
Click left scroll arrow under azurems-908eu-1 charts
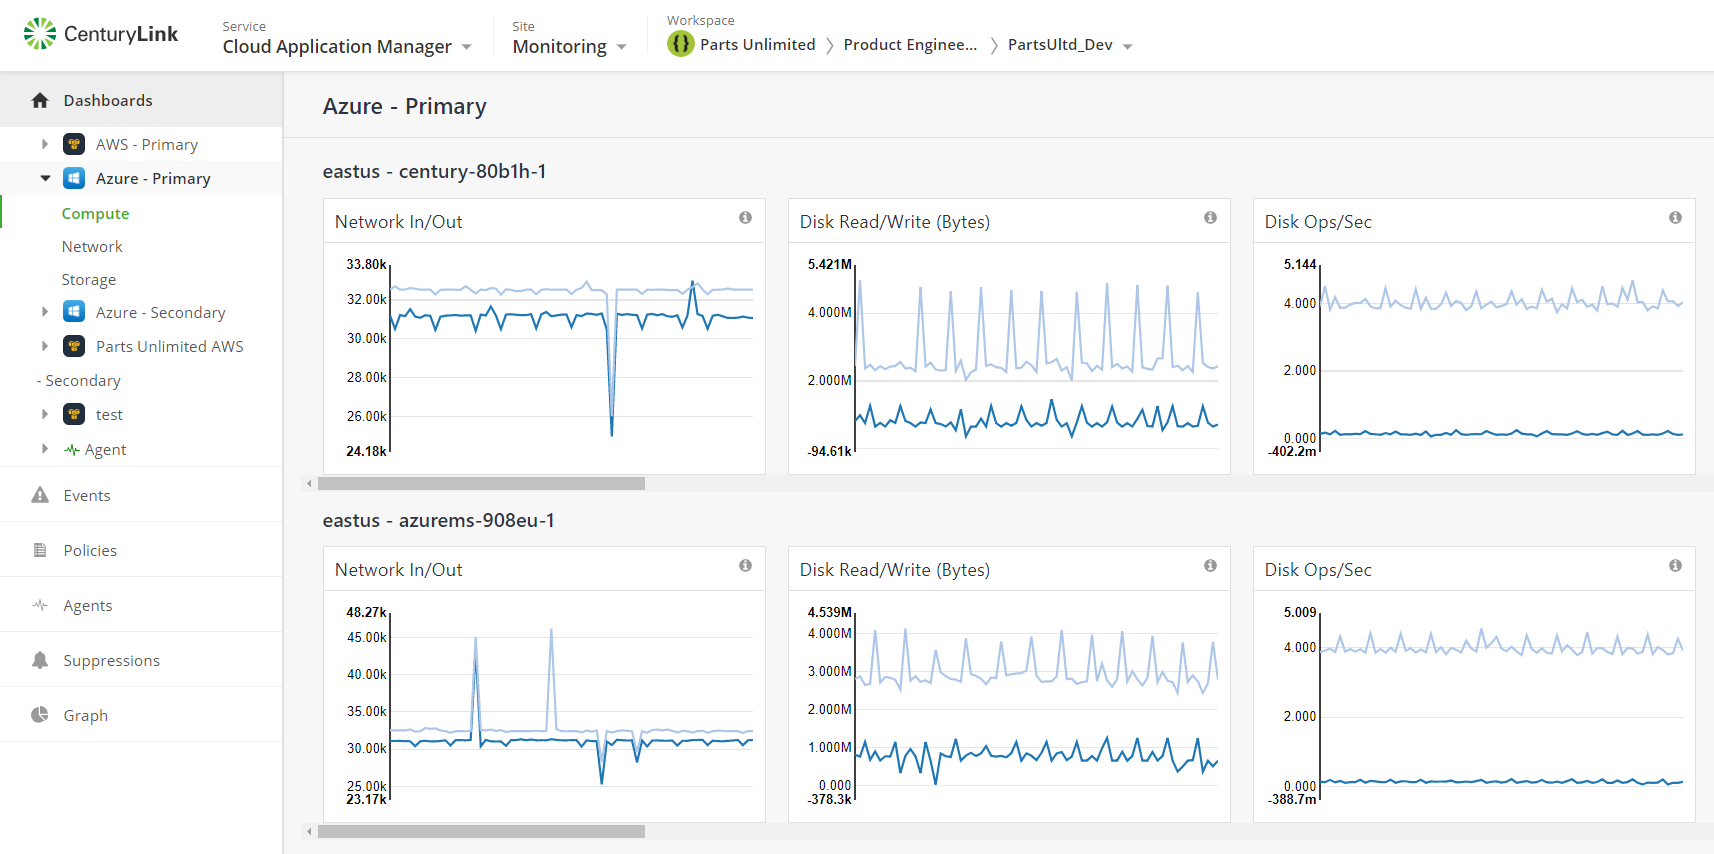[x=309, y=831]
